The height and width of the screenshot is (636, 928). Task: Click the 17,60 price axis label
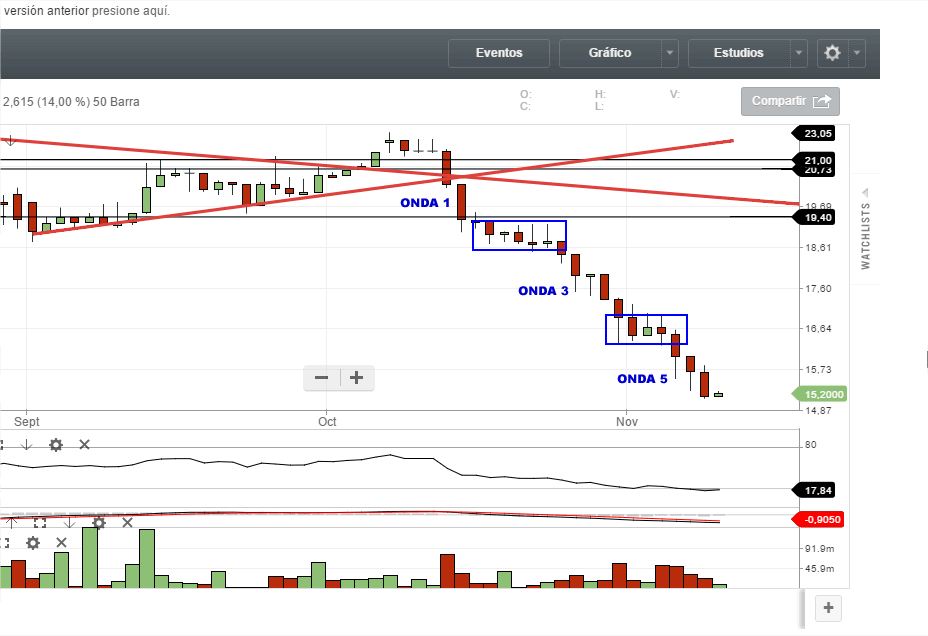818,289
